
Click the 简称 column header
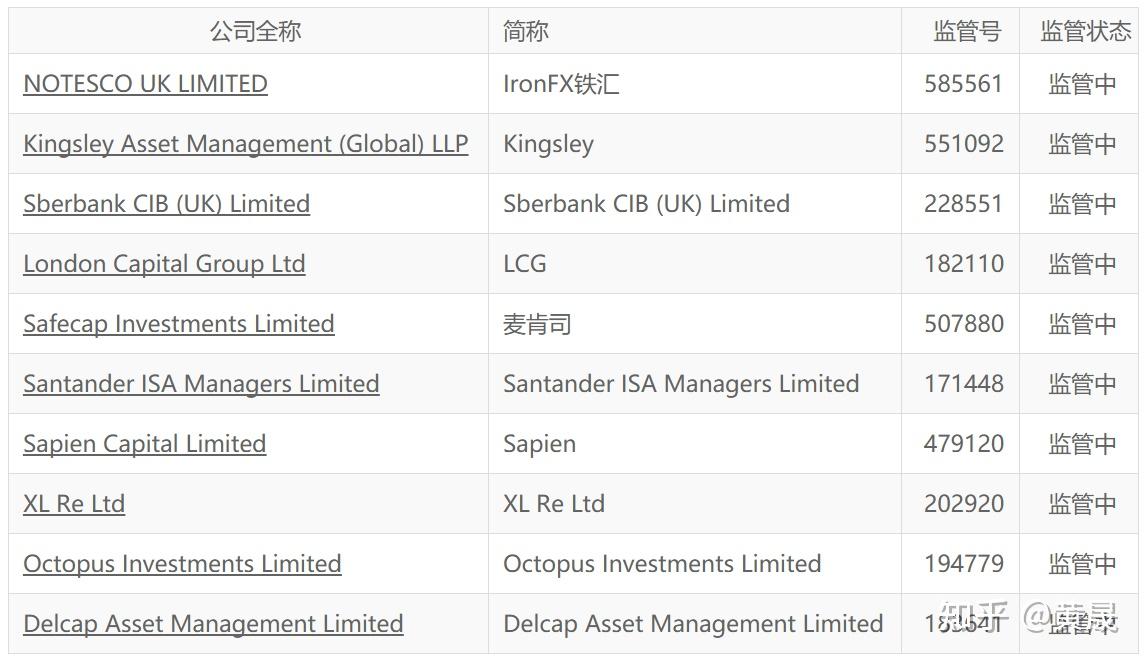(x=526, y=31)
